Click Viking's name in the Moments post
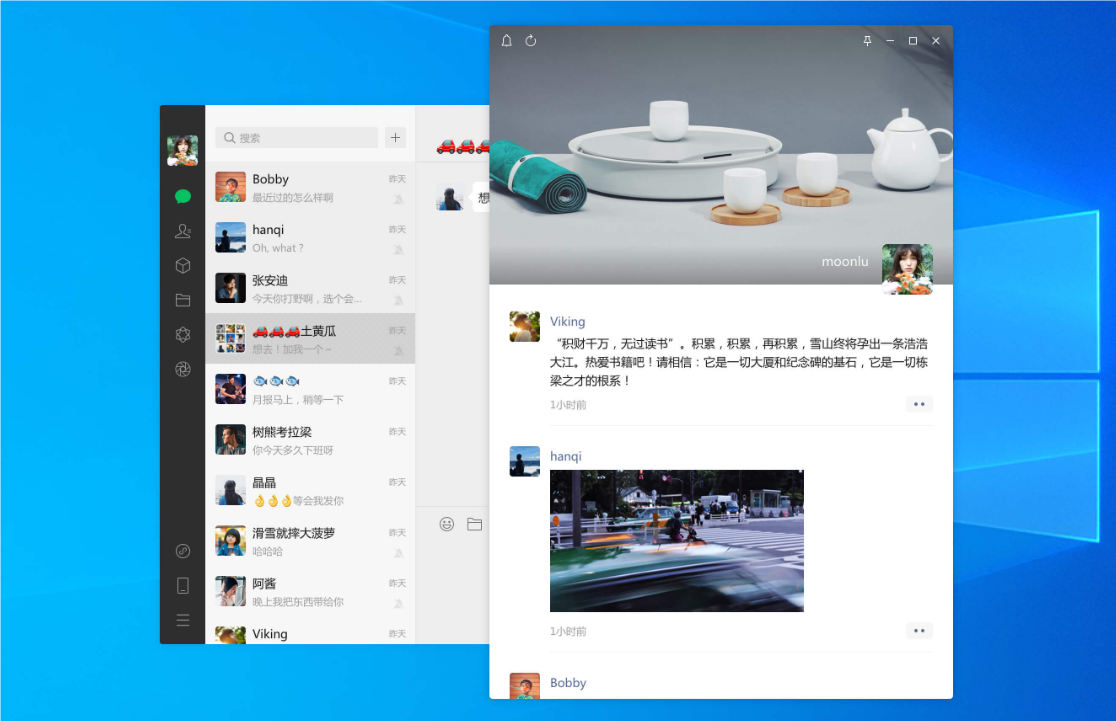The width and height of the screenshot is (1116, 721). [567, 321]
